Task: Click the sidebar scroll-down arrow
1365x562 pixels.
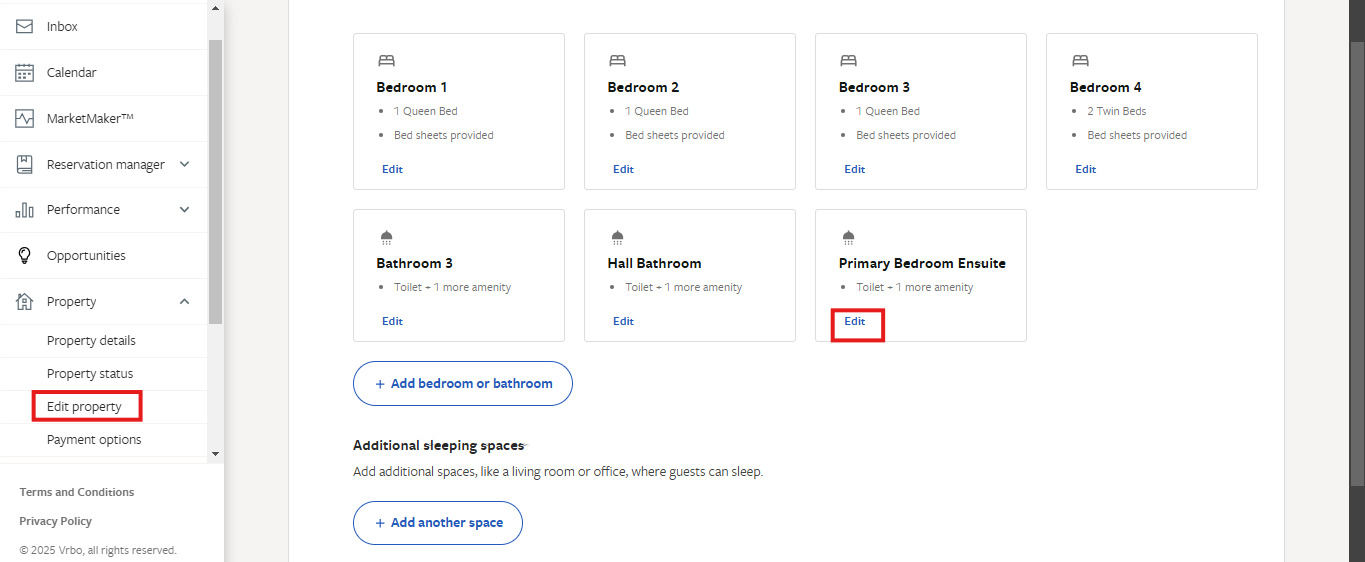Action: [215, 453]
